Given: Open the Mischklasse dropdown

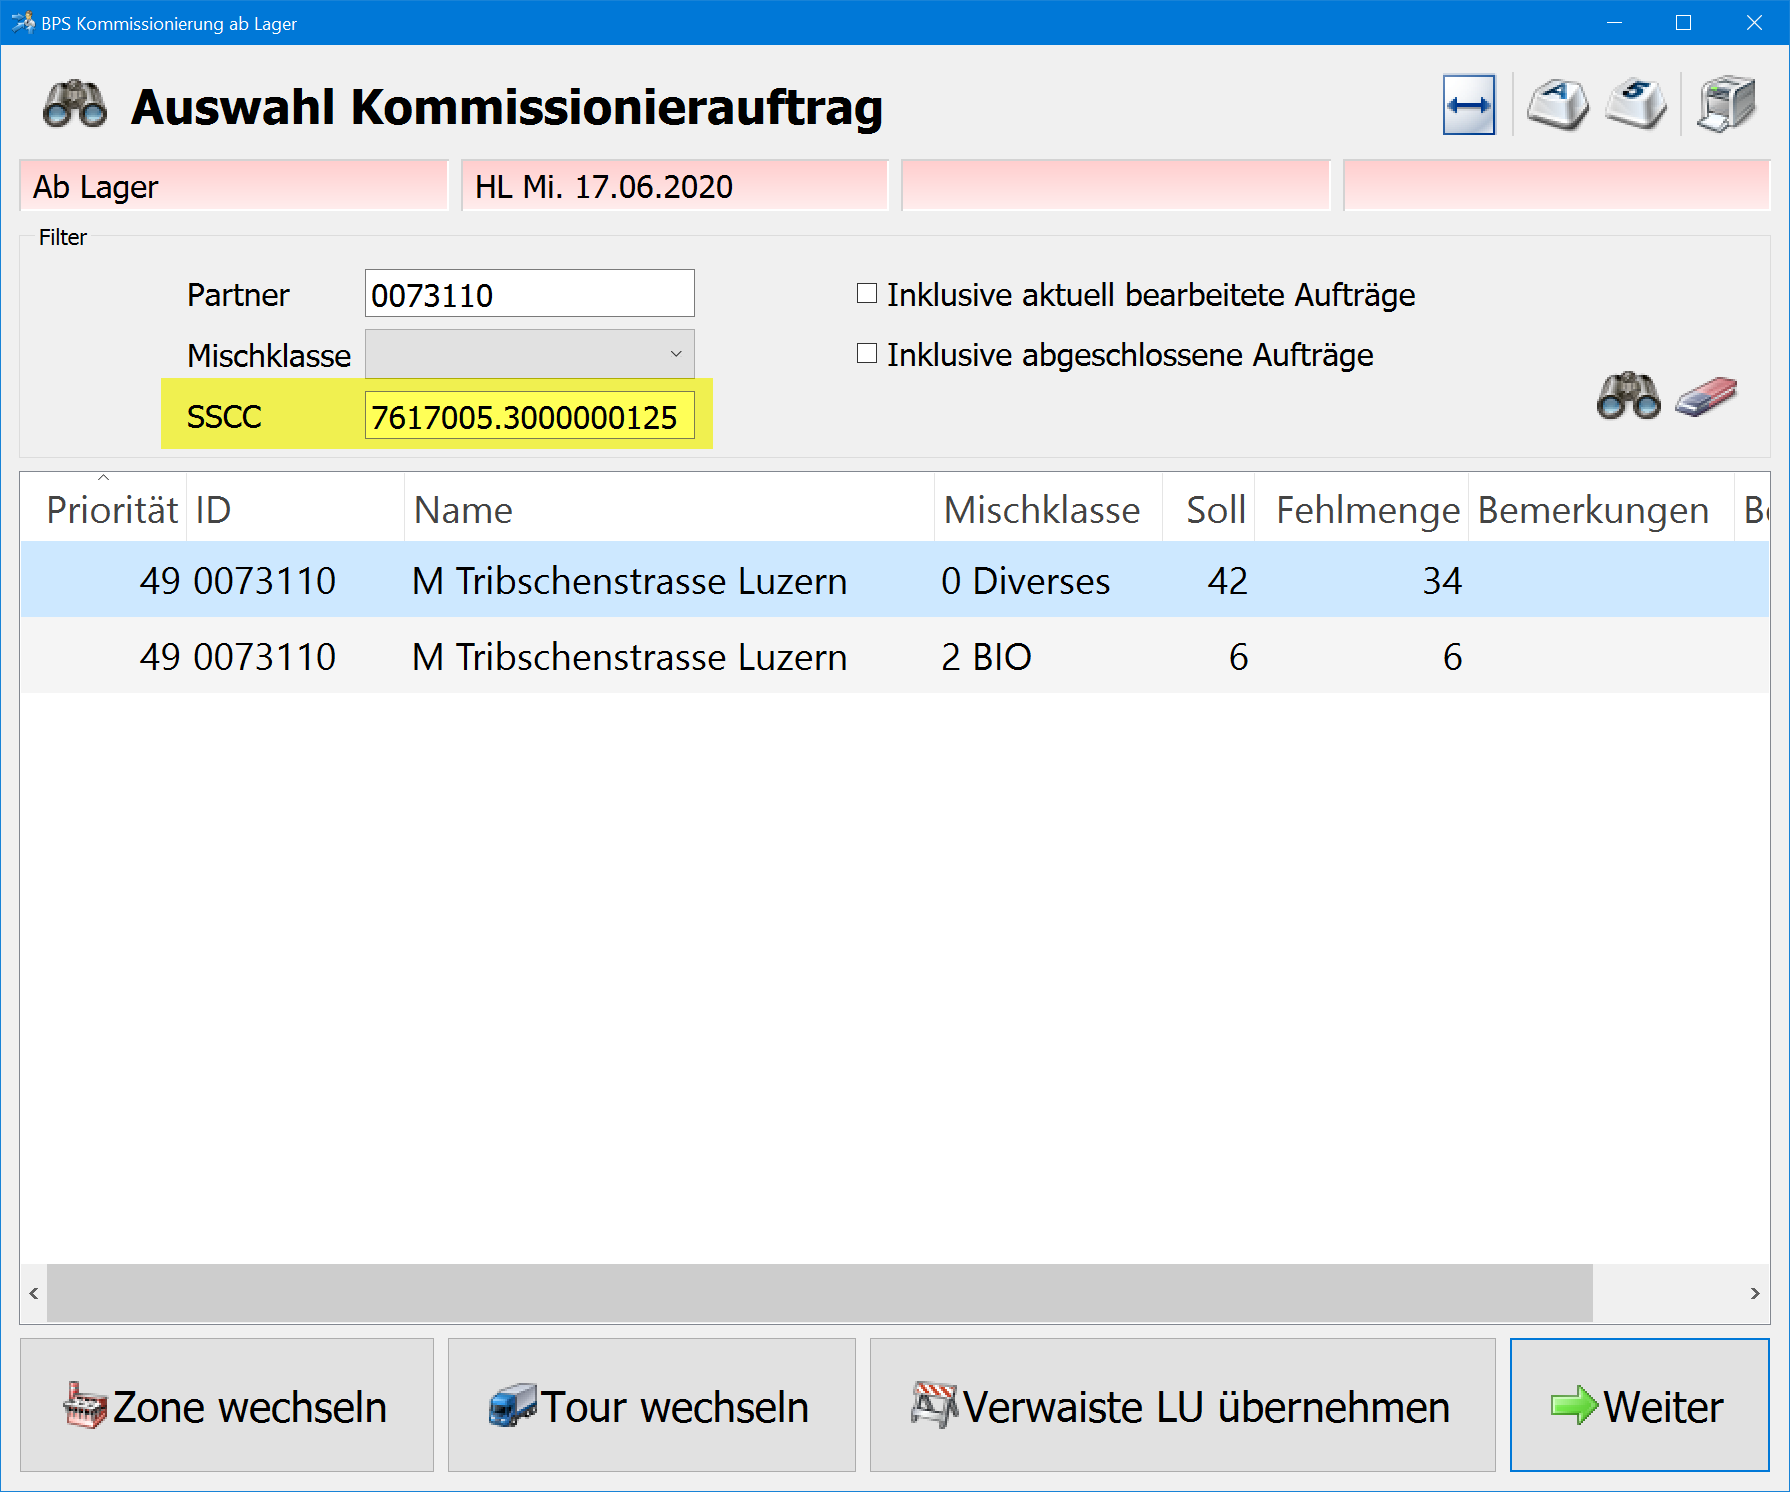Looking at the screenshot, I should [x=529, y=354].
